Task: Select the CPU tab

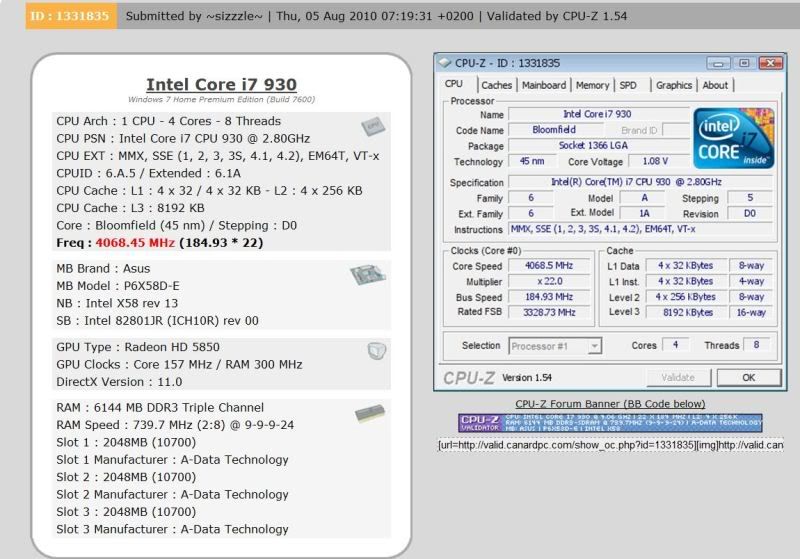Action: 454,84
